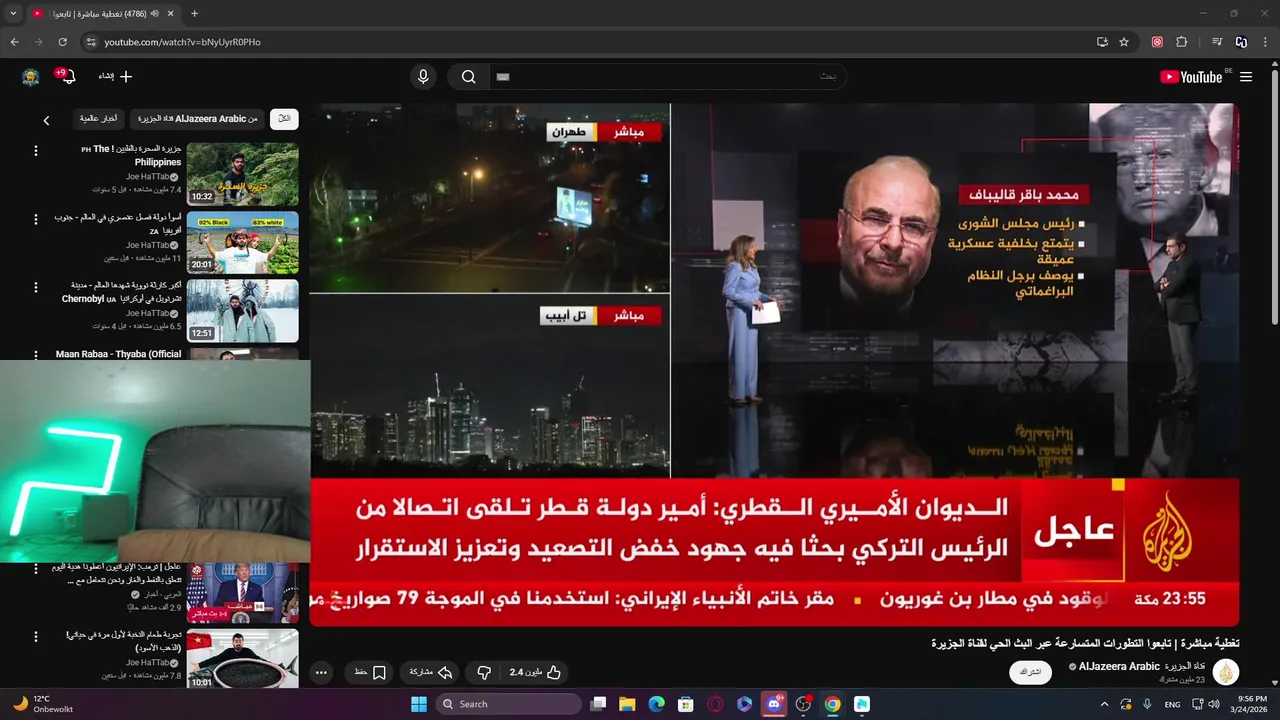Select the 'من AlJazeera Arabic' filter chip
The image size is (1280, 720).
click(x=198, y=119)
